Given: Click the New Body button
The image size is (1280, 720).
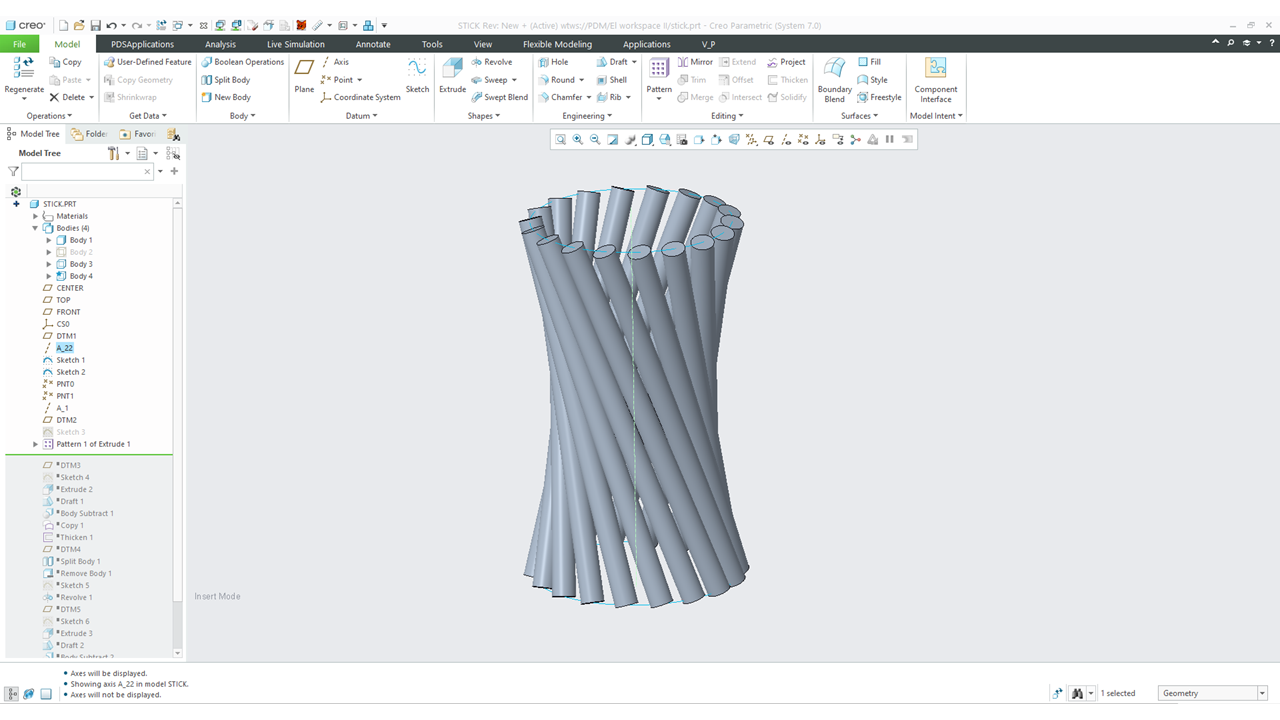Looking at the screenshot, I should pos(225,97).
